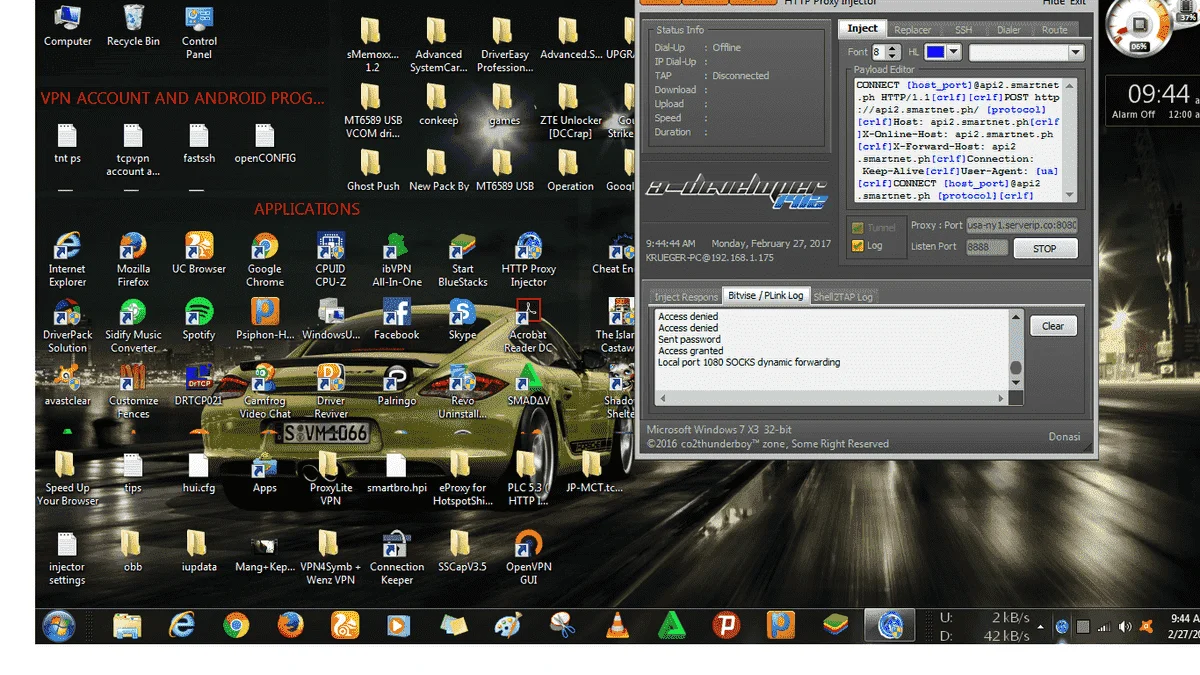This screenshot has height=675, width=1200.
Task: Open the Skype desktop shortcut
Action: point(462,320)
